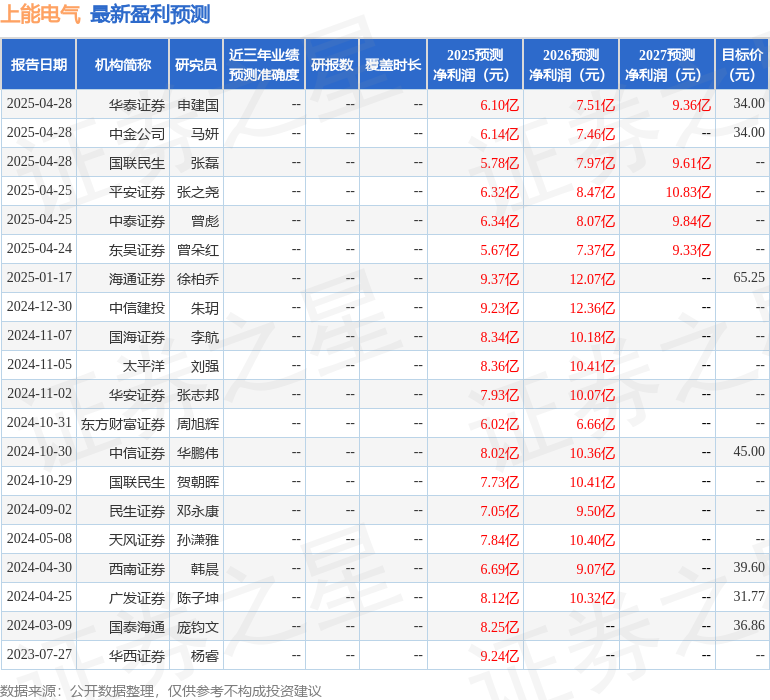770x700 pixels.
Task: Click the 上能电气 stock name in title
Action: [x=41, y=14]
